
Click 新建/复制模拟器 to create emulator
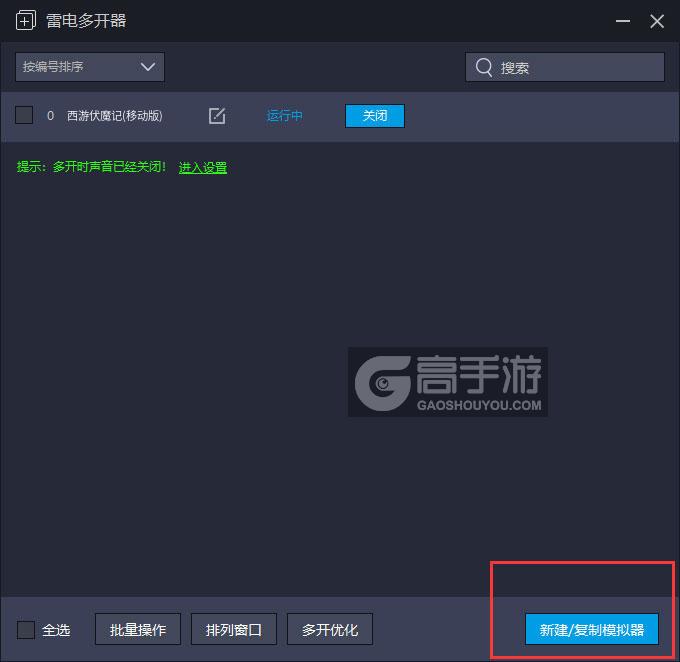click(x=592, y=629)
